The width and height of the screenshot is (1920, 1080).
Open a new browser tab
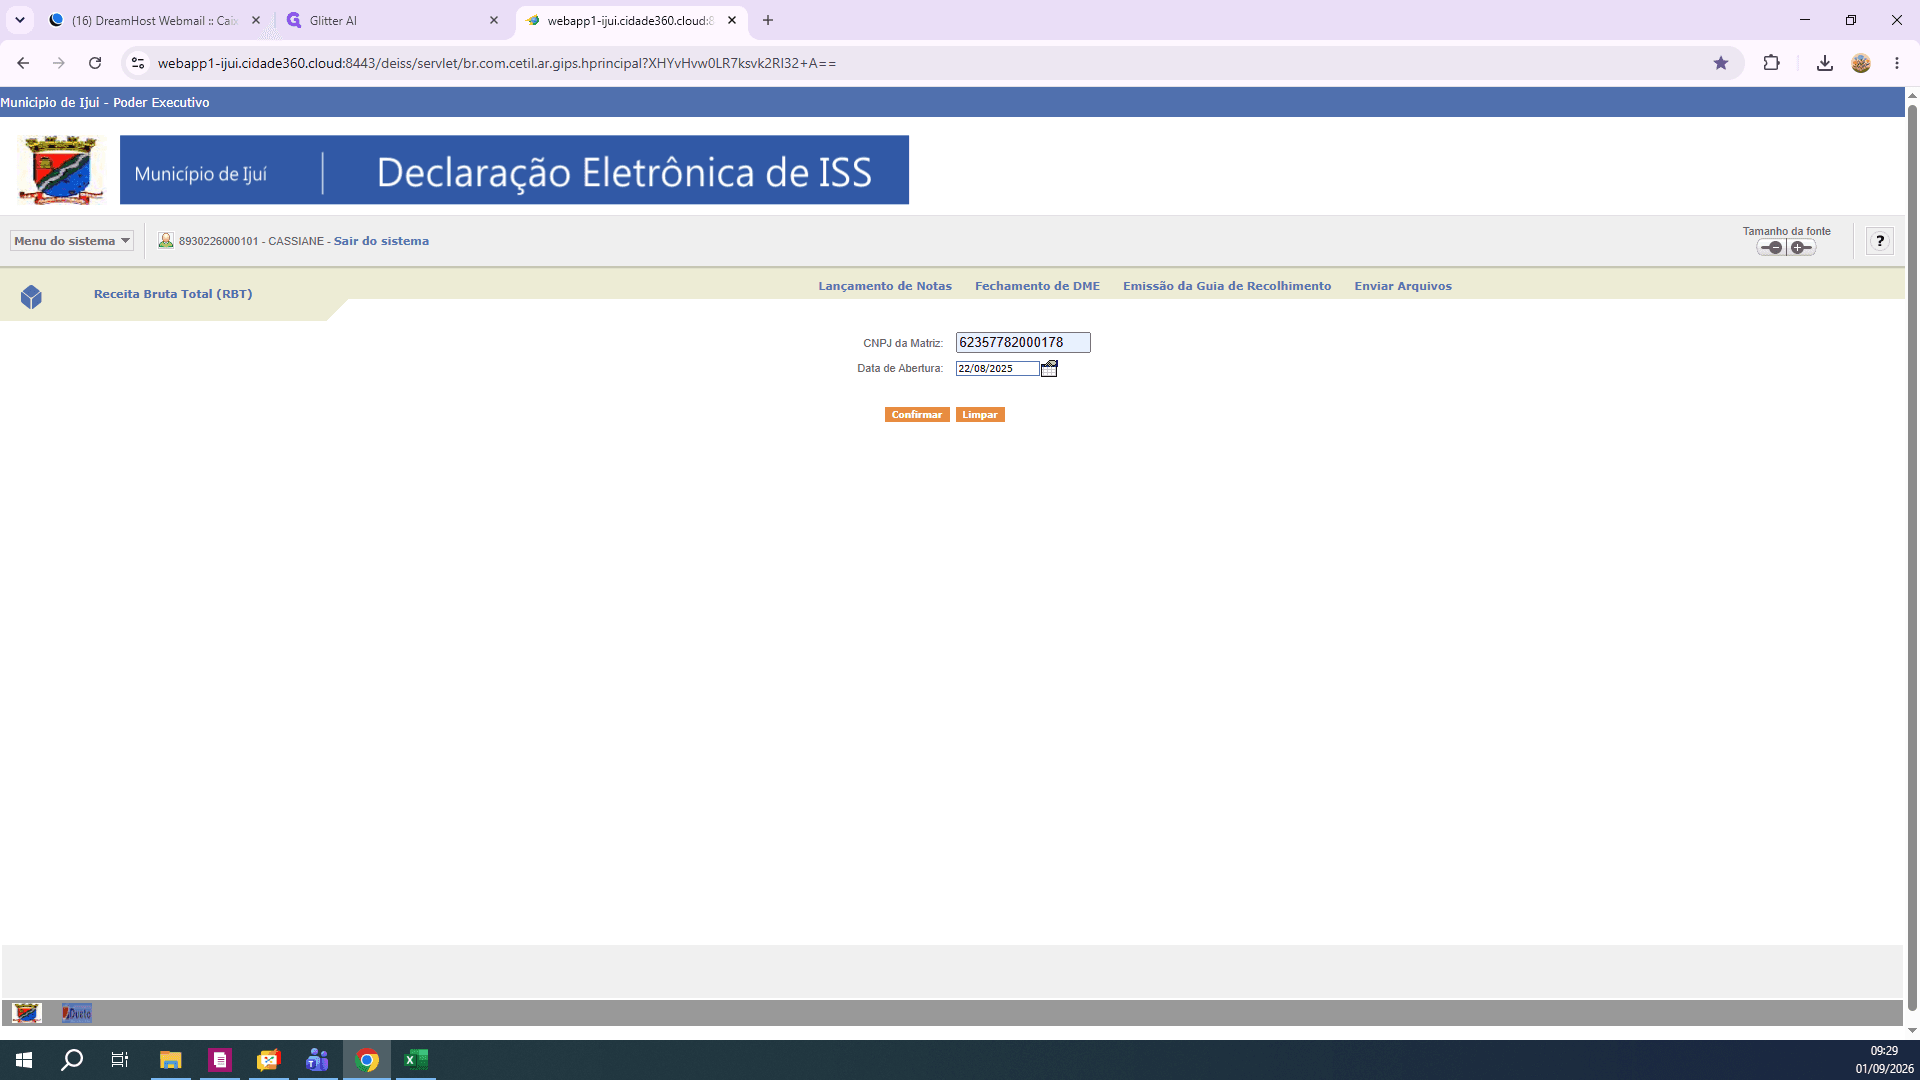(x=768, y=20)
